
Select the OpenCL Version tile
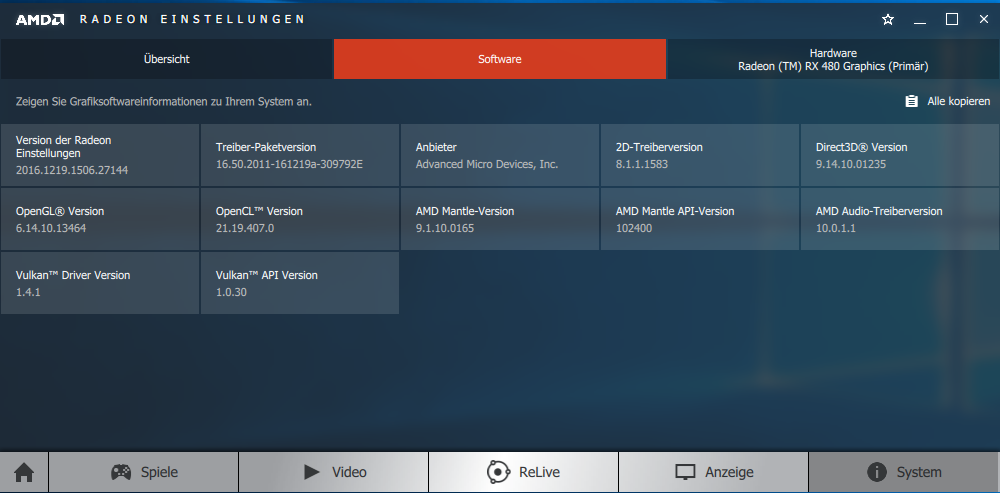(x=300, y=219)
